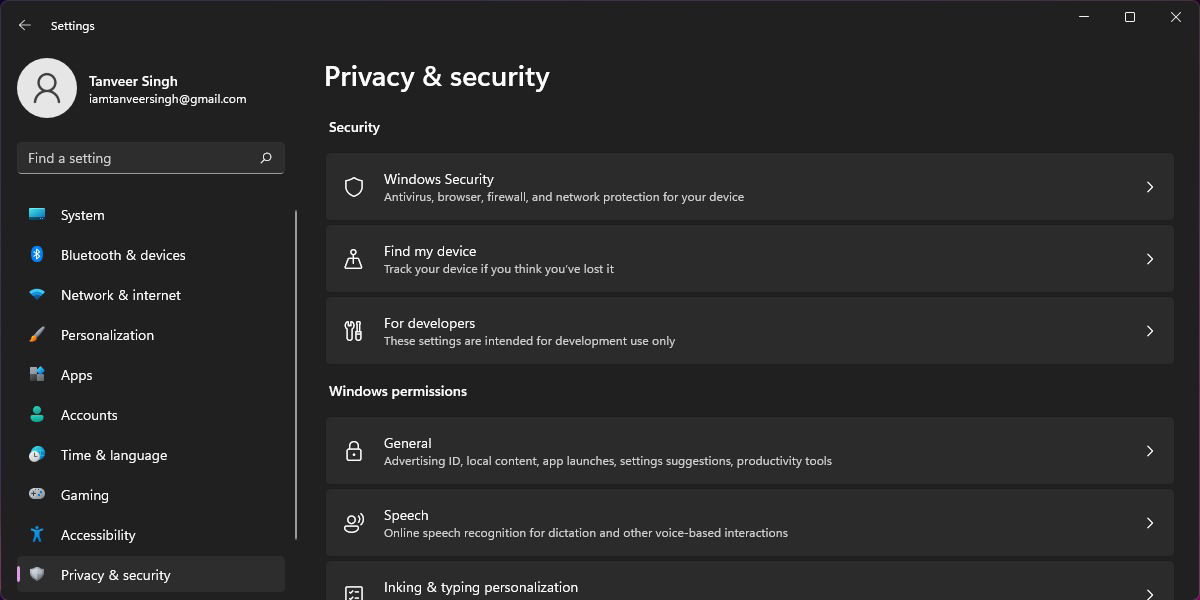Screen dimensions: 1200x600
Task: Click the Find a setting search box
Action: (x=151, y=158)
